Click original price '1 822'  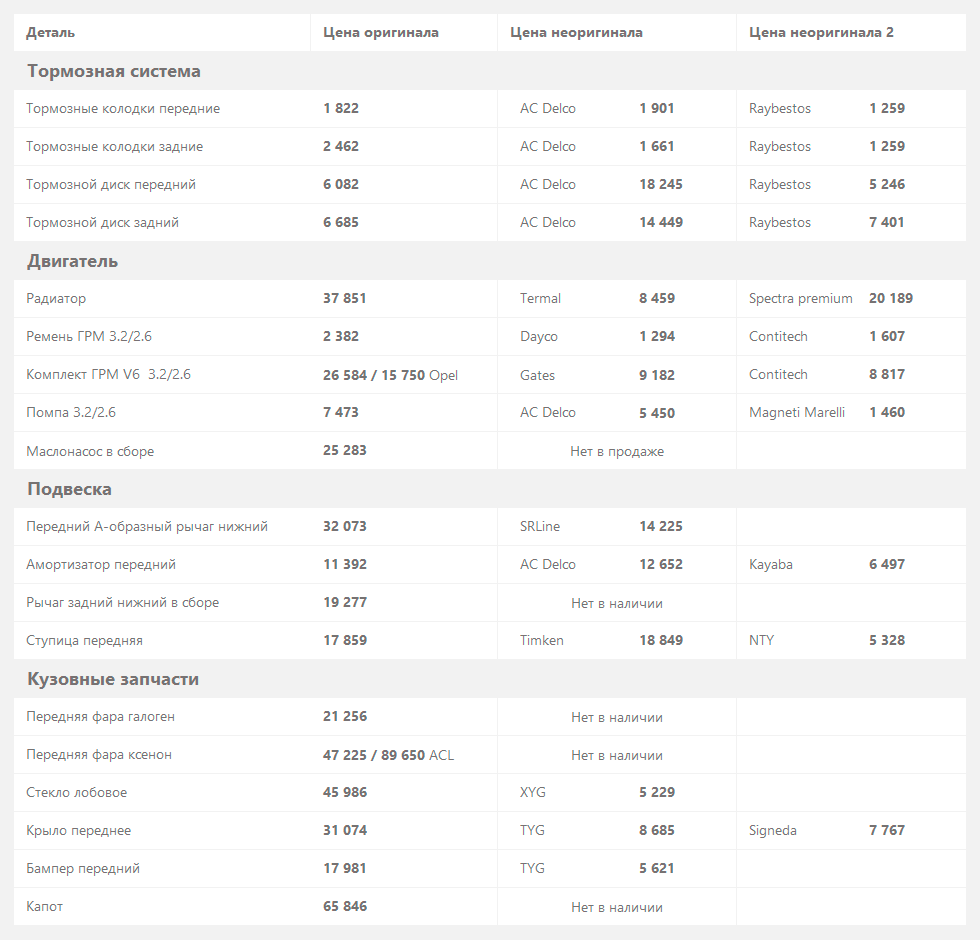(341, 108)
